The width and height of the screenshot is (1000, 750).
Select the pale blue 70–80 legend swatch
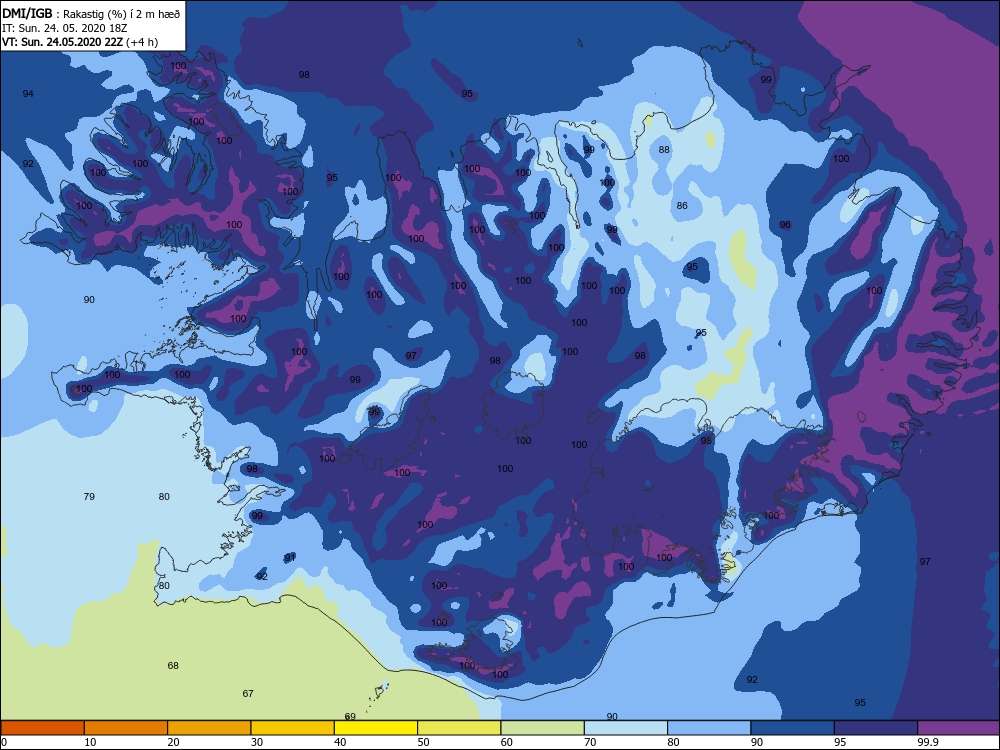626,728
